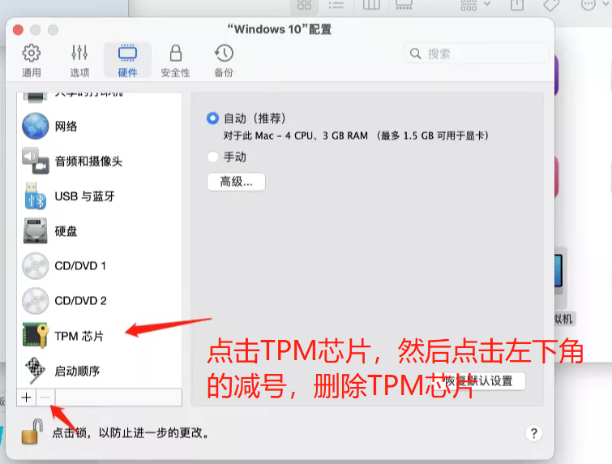Open help with the question mark button
The width and height of the screenshot is (612, 464).
(x=534, y=433)
